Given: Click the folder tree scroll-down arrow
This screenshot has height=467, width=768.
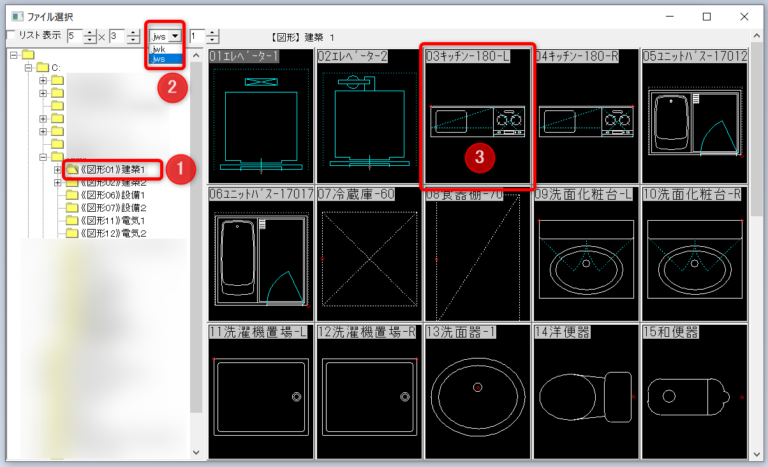Looking at the screenshot, I should pyautogui.click(x=196, y=452).
